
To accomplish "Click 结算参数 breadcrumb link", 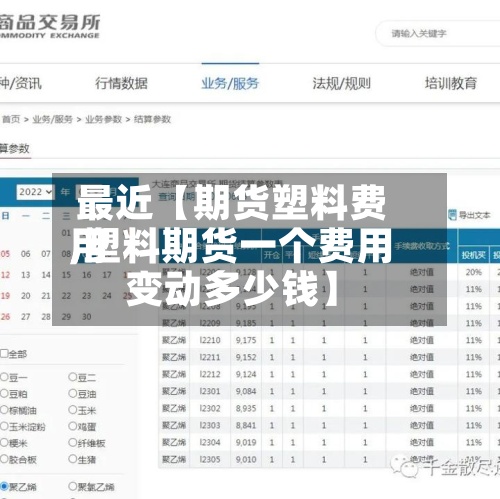I will click(152, 119).
